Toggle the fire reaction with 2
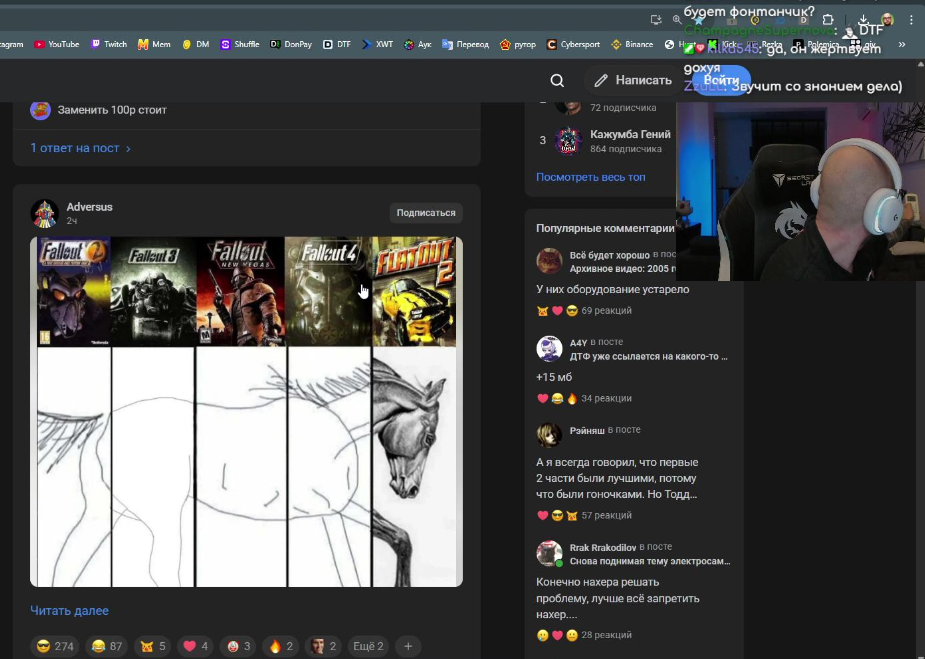 pos(281,647)
